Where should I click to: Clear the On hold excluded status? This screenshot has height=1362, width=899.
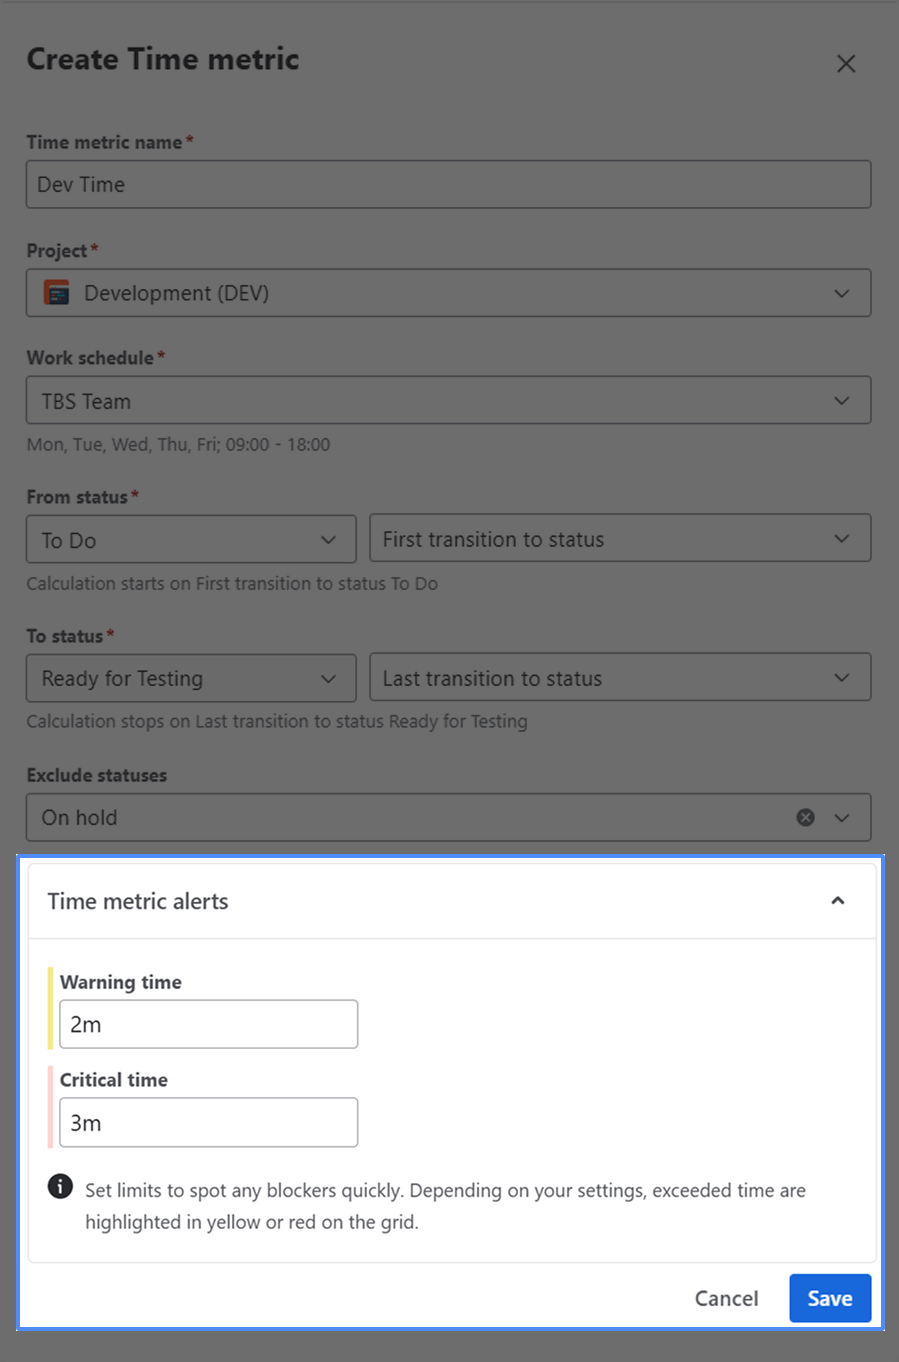pyautogui.click(x=805, y=818)
